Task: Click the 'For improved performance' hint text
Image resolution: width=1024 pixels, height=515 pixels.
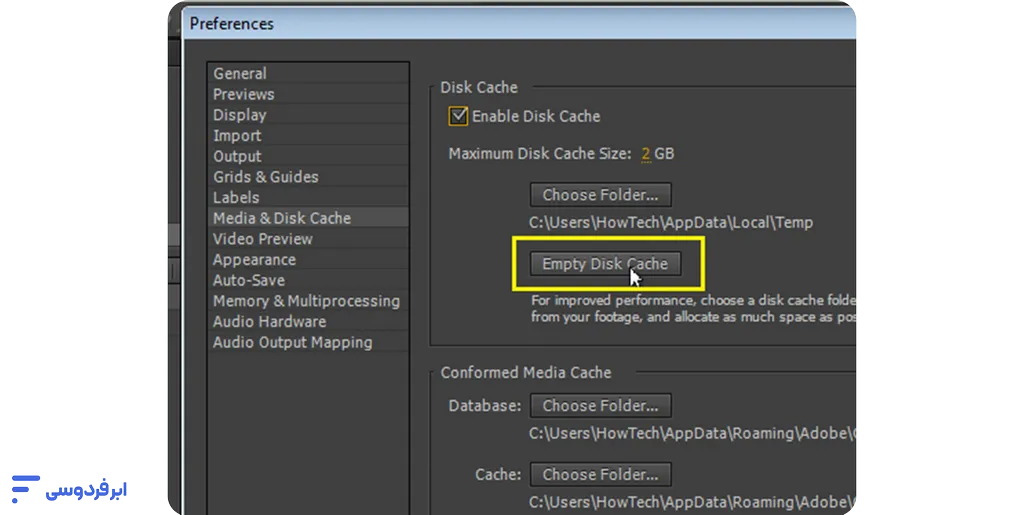Action: tap(693, 309)
